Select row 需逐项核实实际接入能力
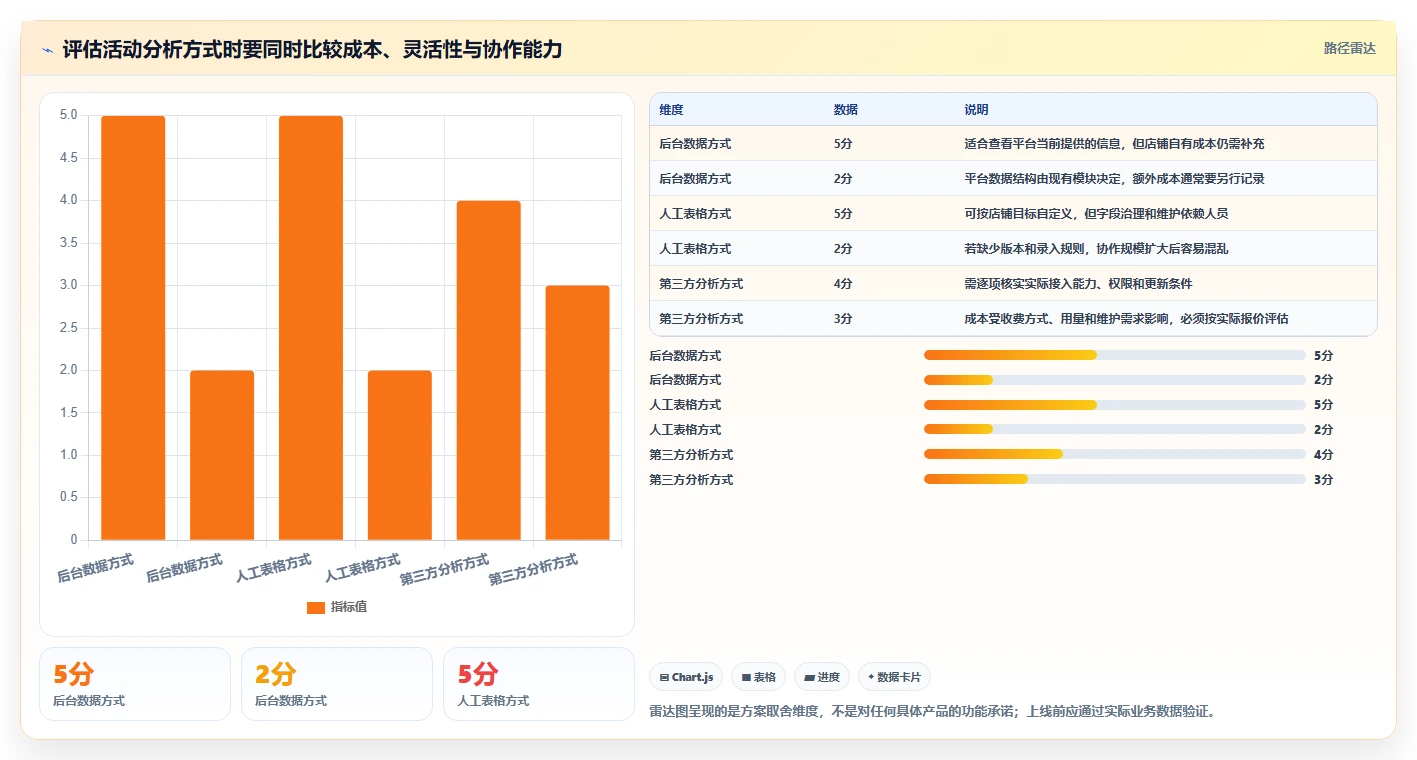The width and height of the screenshot is (1417, 760). [x=1013, y=283]
